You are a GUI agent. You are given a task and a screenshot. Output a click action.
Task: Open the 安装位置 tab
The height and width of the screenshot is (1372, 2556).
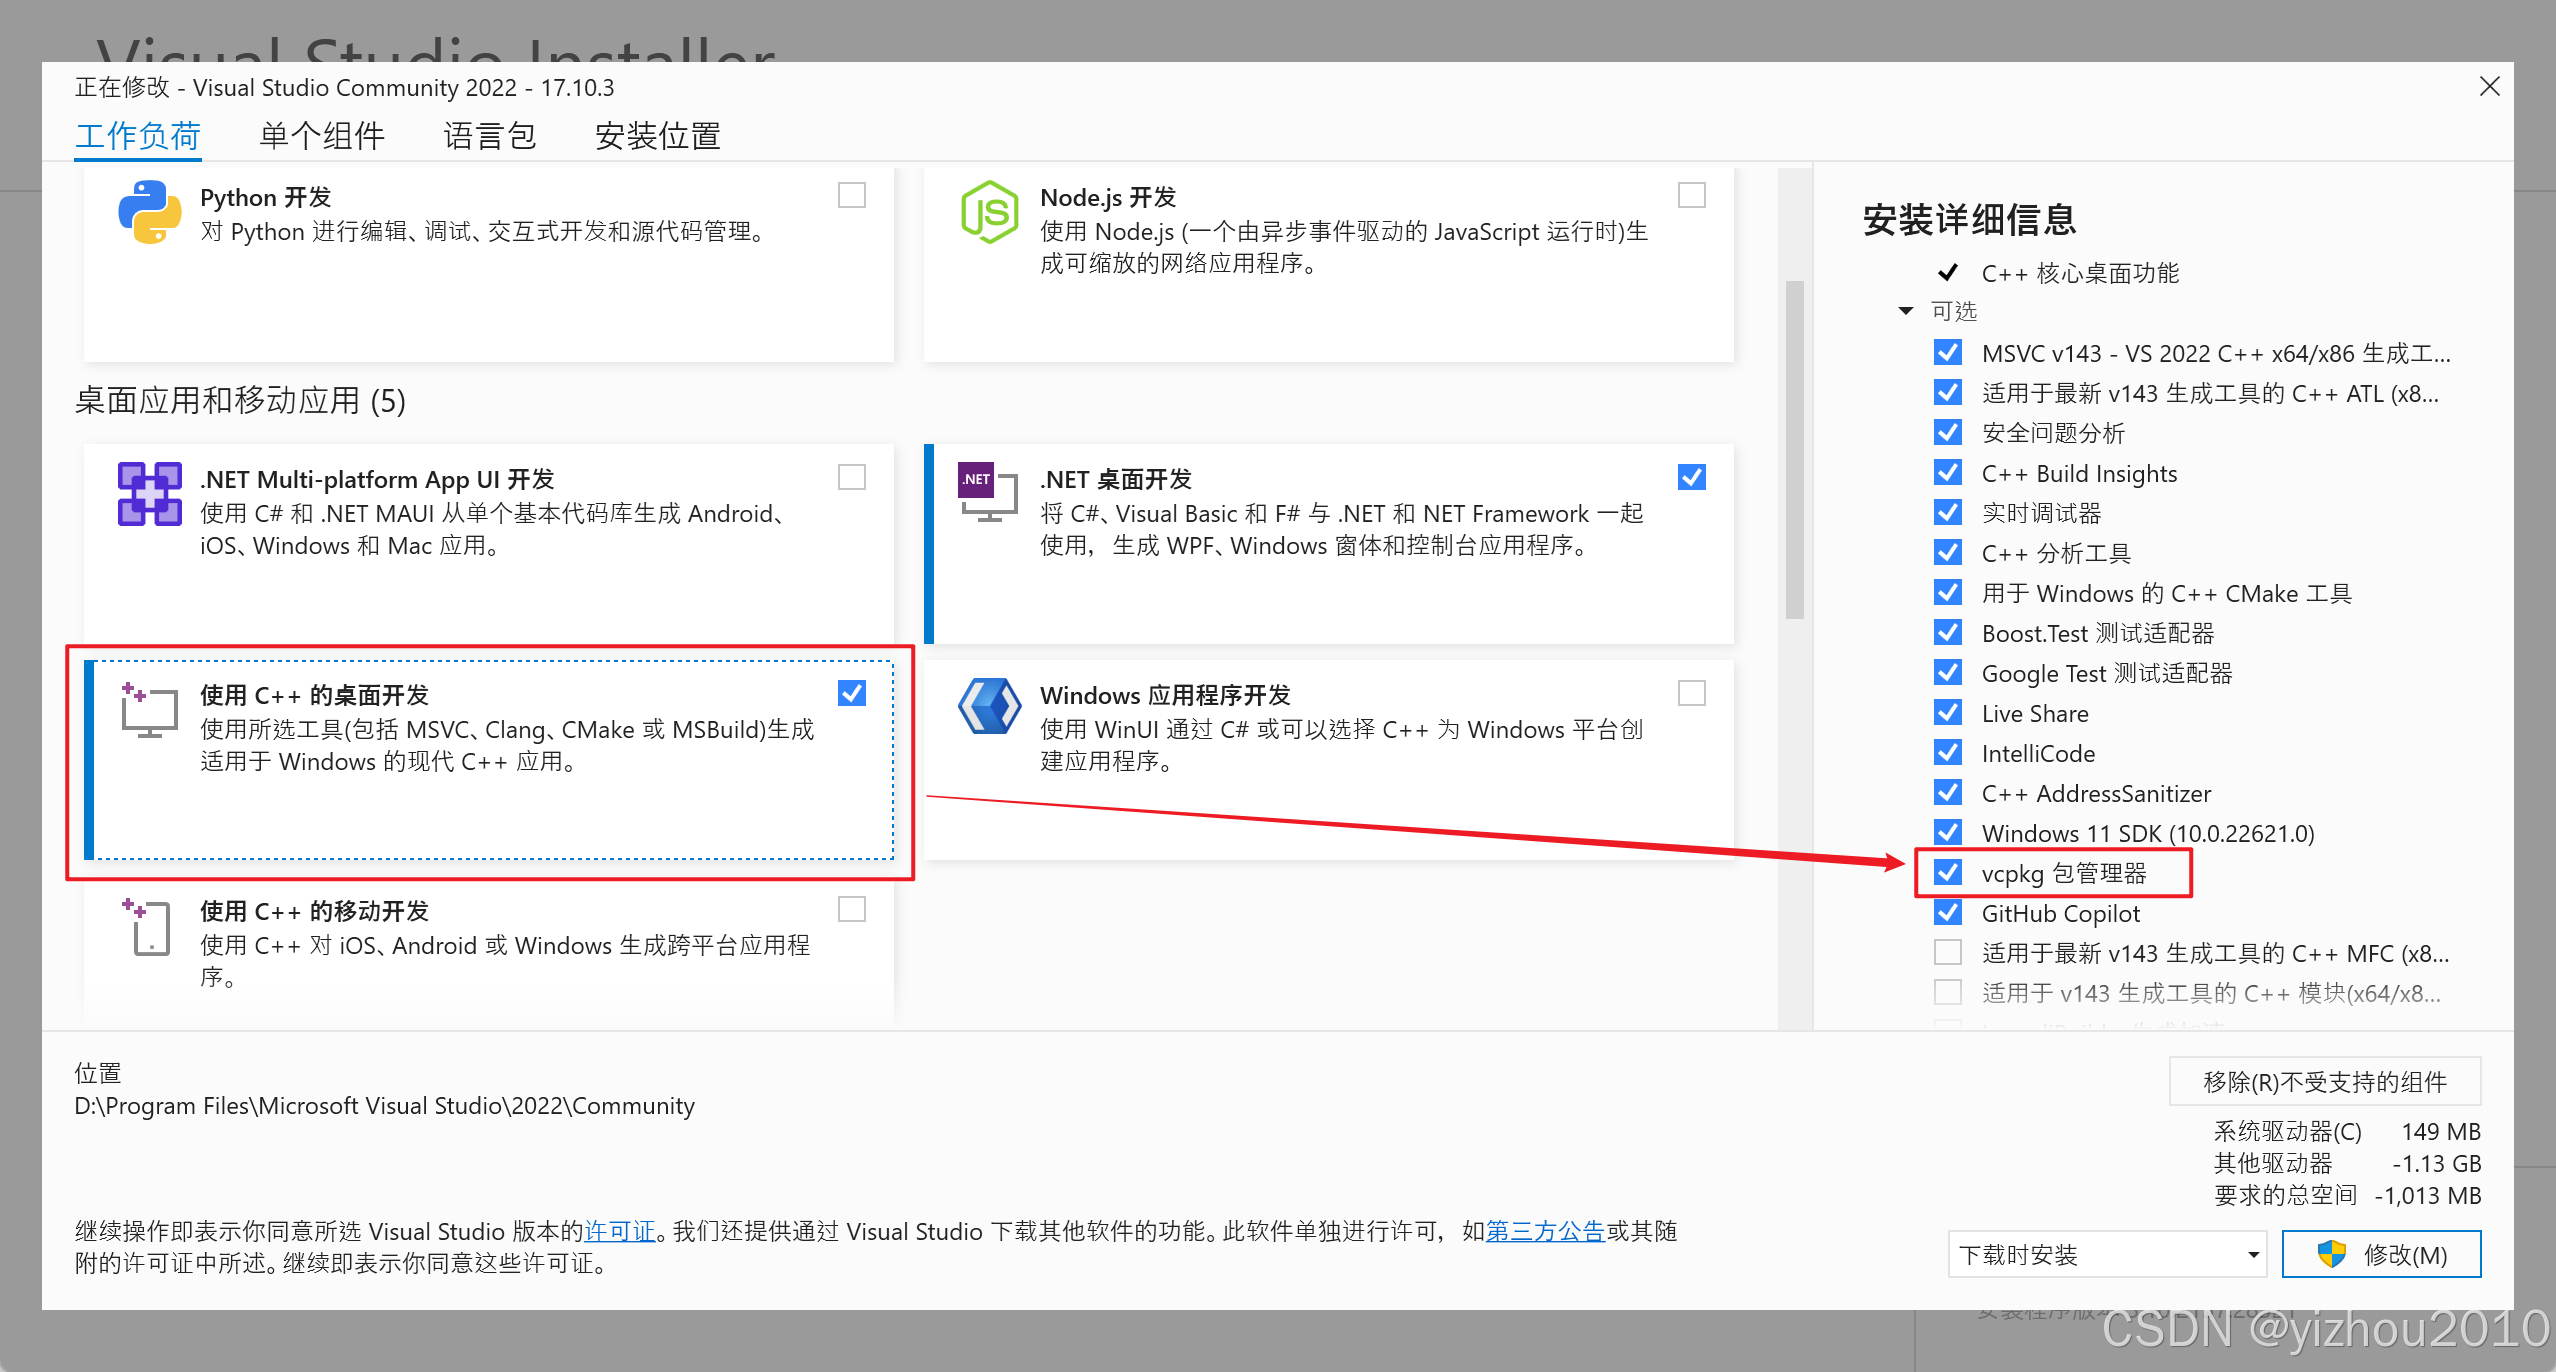[x=658, y=136]
